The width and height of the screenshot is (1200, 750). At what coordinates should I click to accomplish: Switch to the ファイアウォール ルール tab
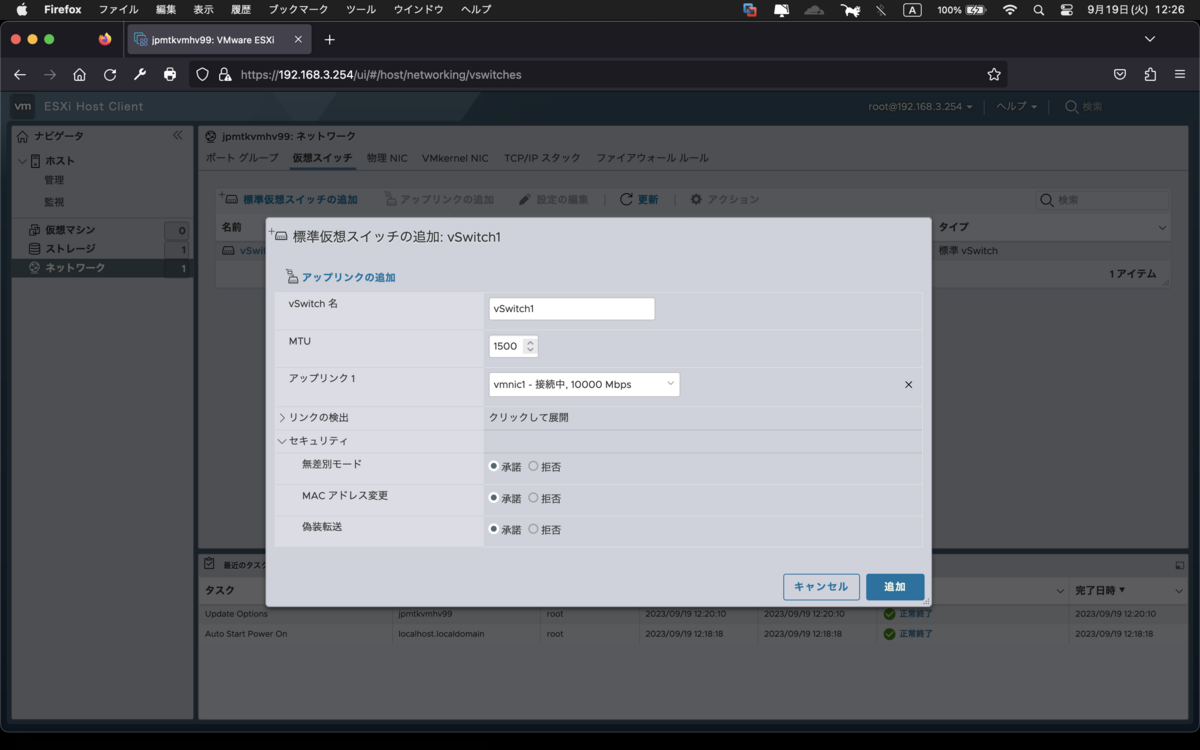click(652, 158)
